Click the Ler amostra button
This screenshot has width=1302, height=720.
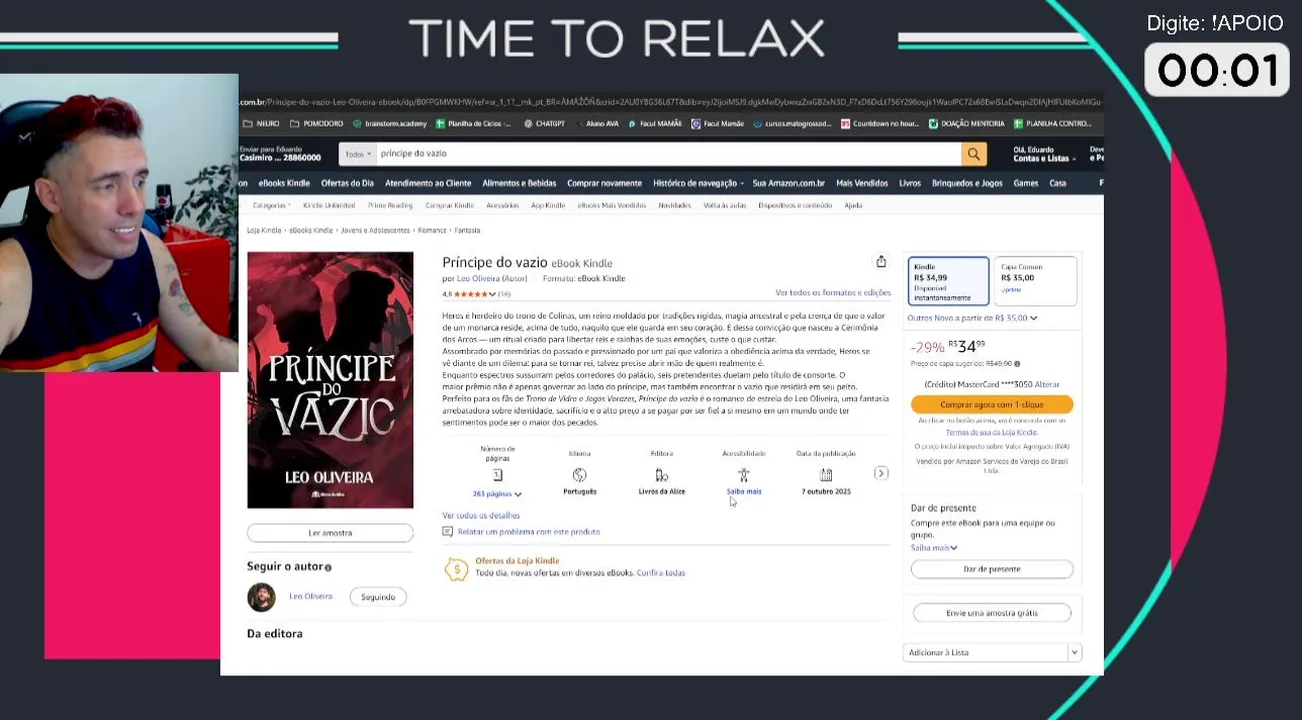click(330, 533)
